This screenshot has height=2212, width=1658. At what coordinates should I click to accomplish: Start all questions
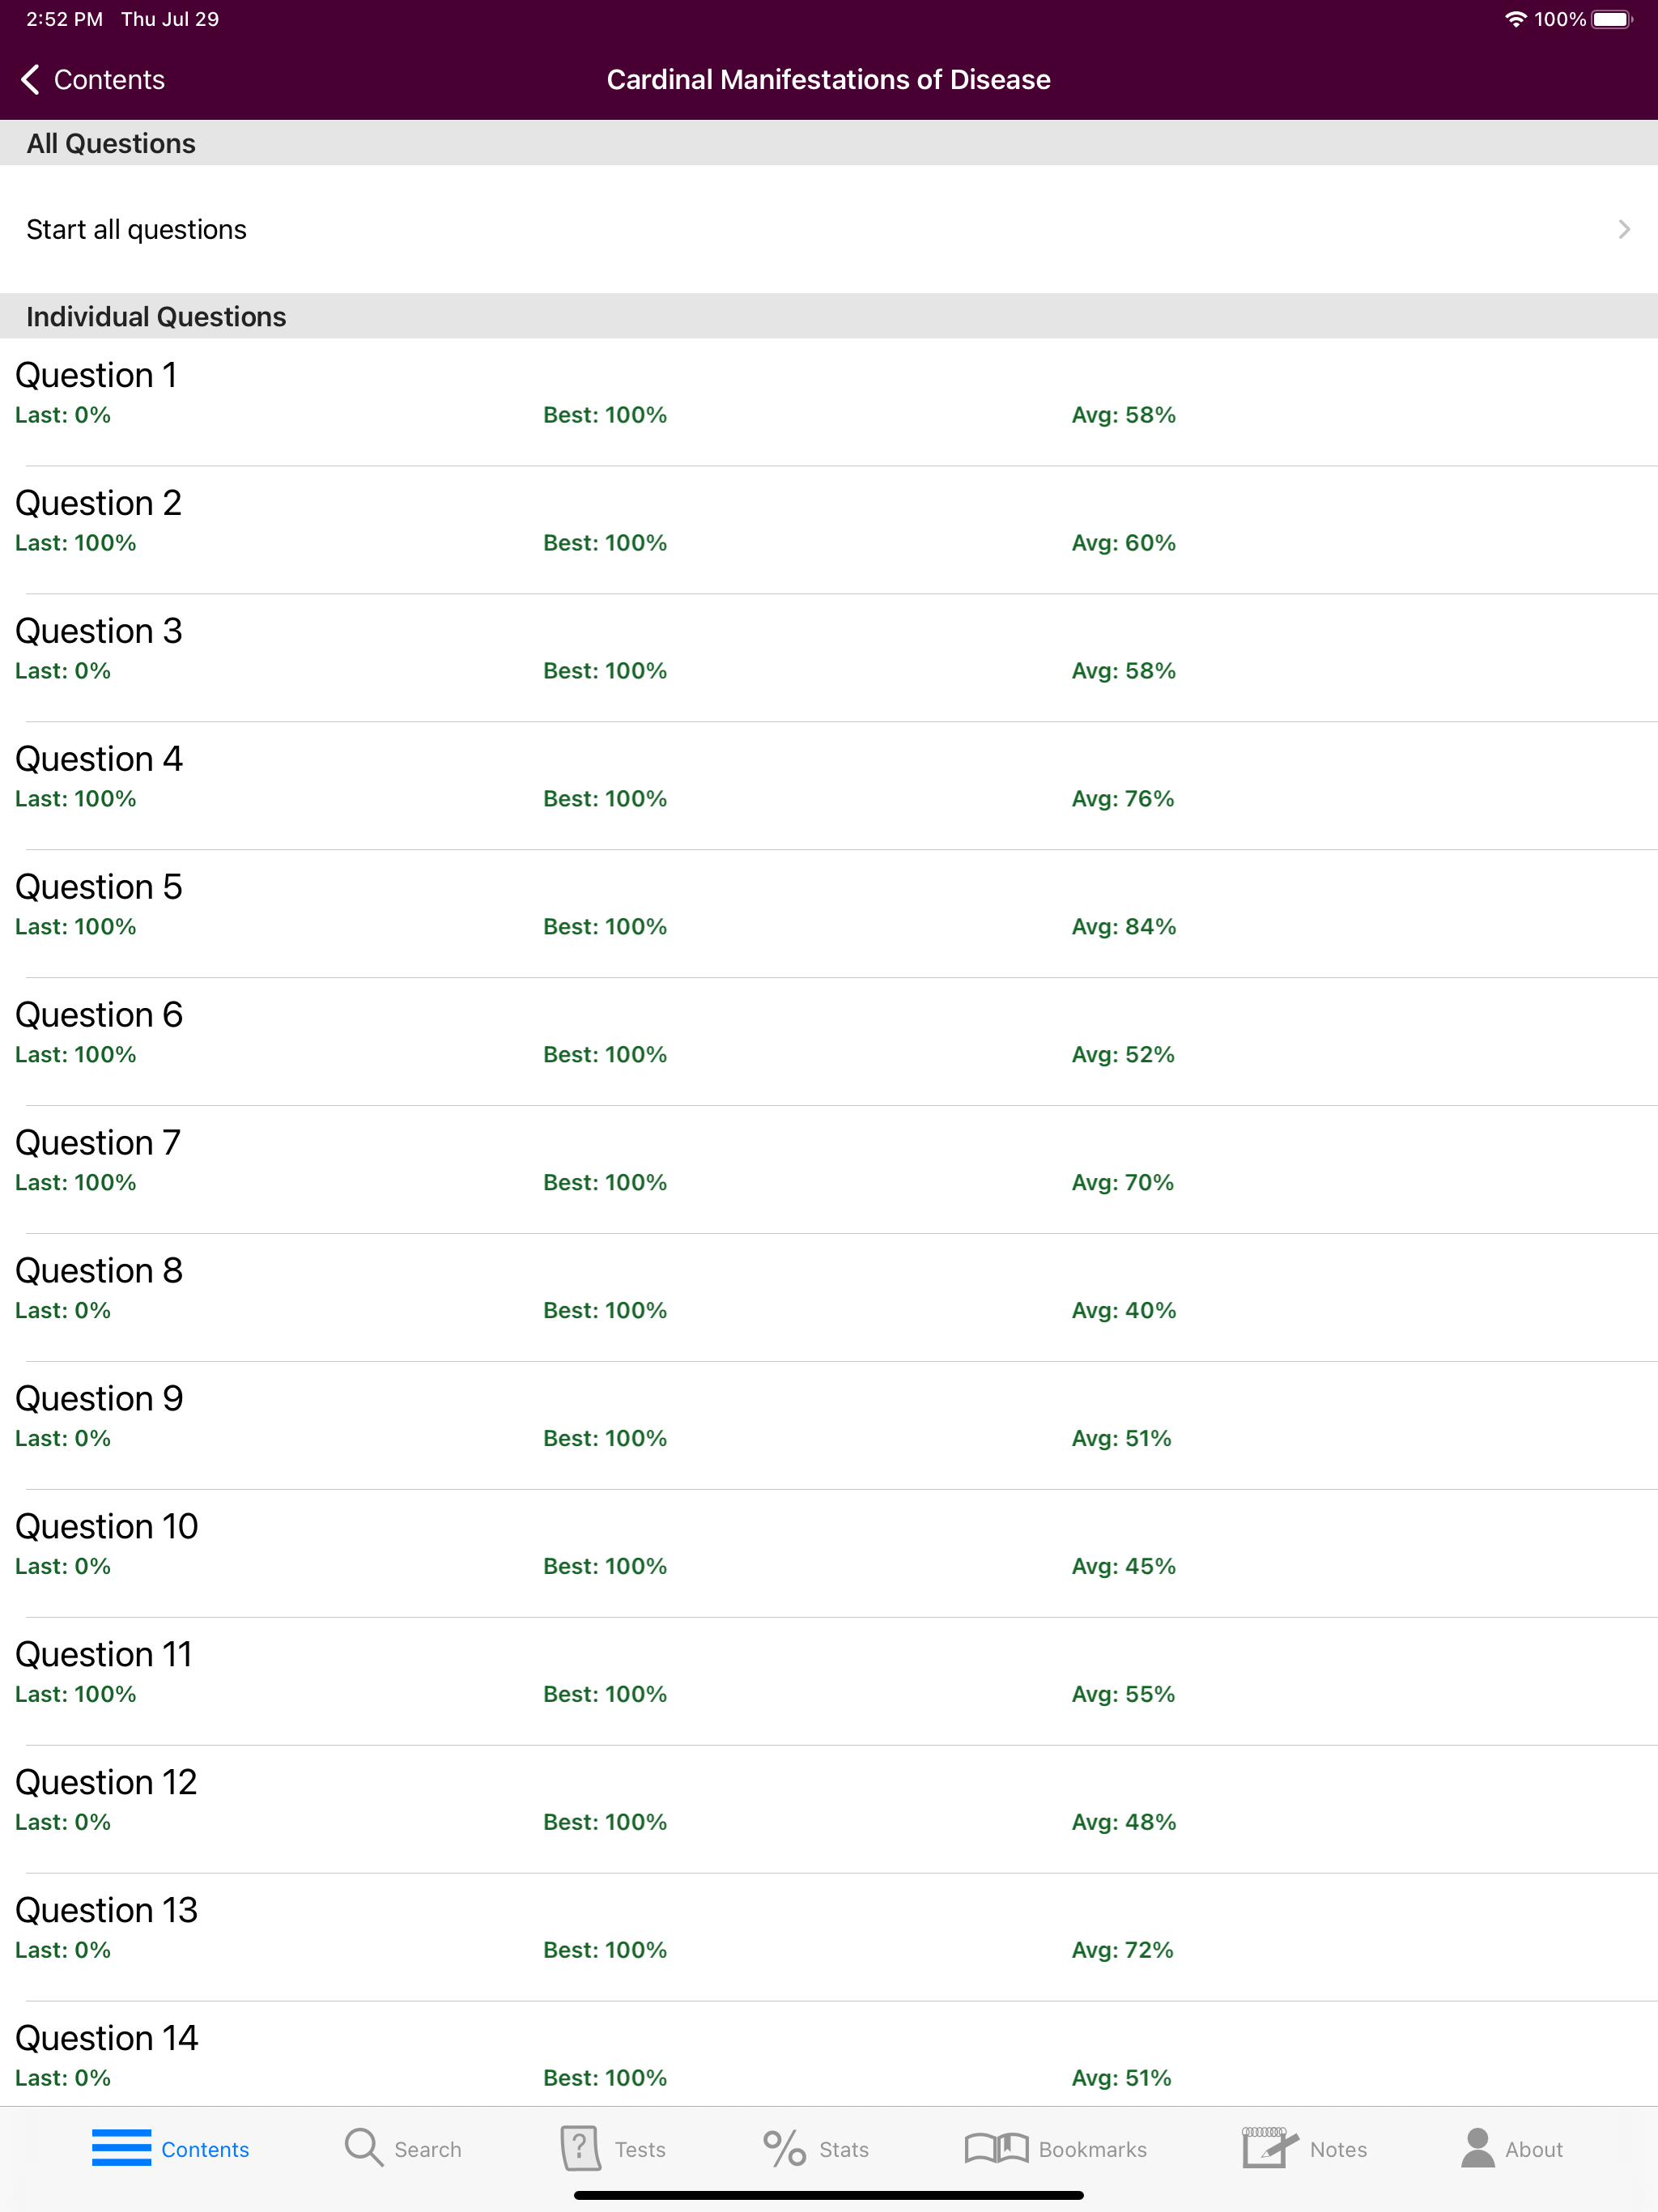pyautogui.click(x=136, y=230)
